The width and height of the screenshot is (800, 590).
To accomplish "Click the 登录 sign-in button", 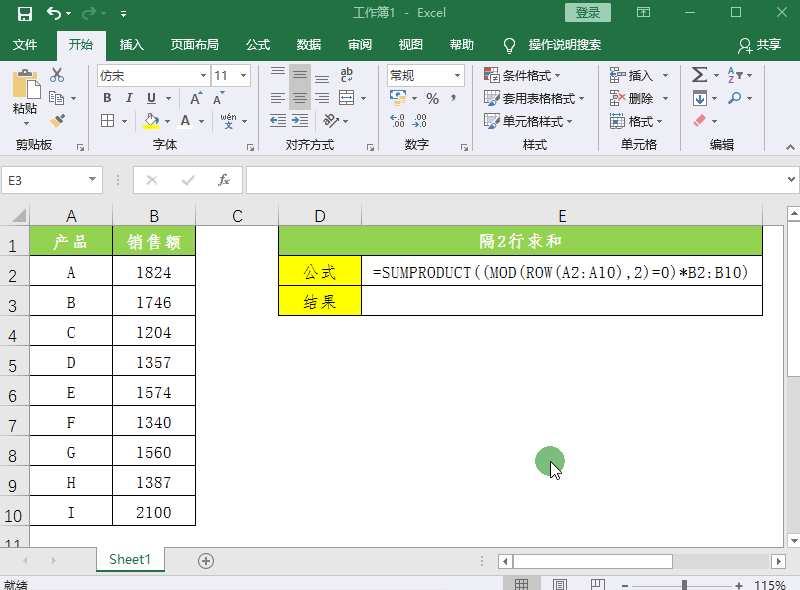I will click(588, 13).
